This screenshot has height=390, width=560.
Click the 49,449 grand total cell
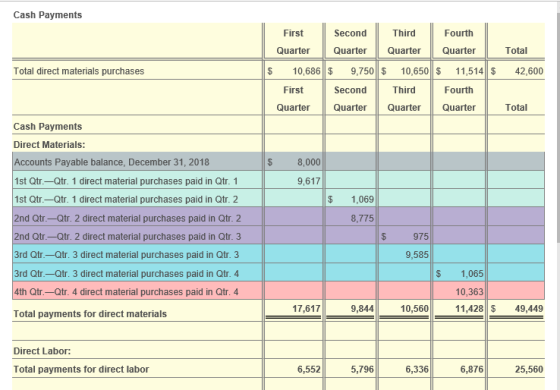(516, 309)
